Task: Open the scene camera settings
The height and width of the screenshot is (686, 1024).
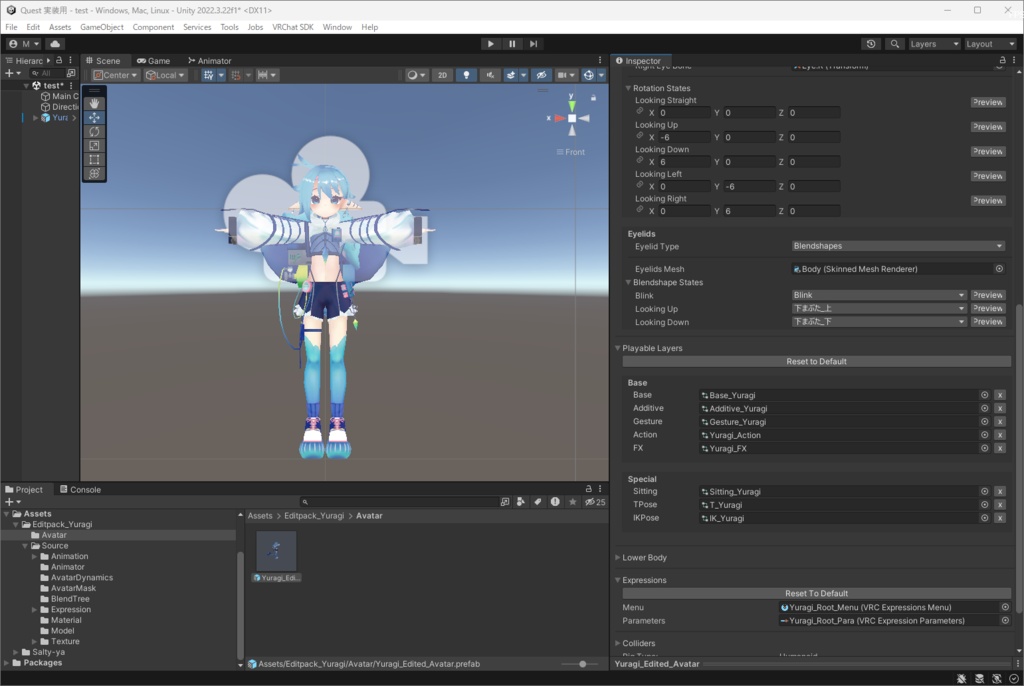Action: (x=564, y=75)
